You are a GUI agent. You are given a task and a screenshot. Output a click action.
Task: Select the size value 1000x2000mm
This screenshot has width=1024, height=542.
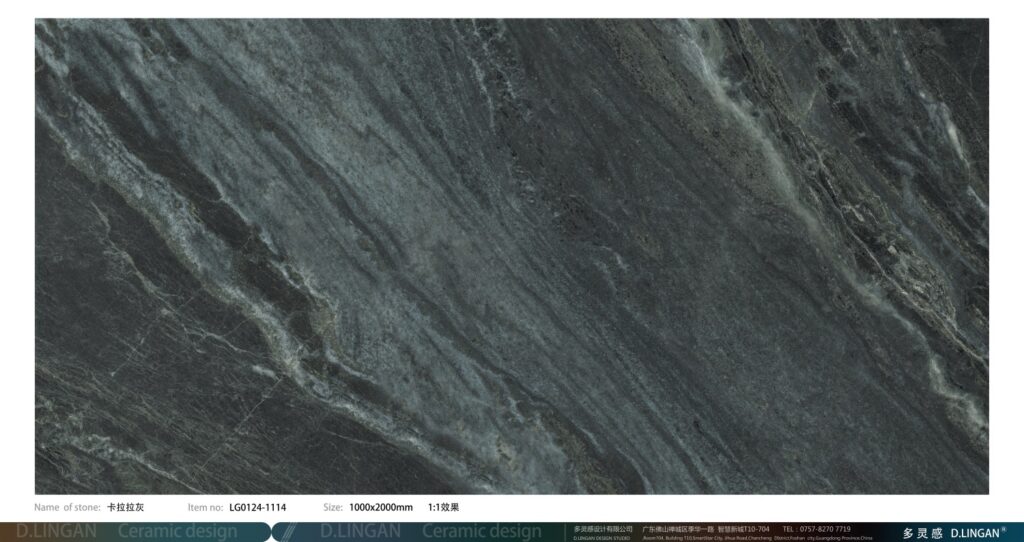point(381,508)
